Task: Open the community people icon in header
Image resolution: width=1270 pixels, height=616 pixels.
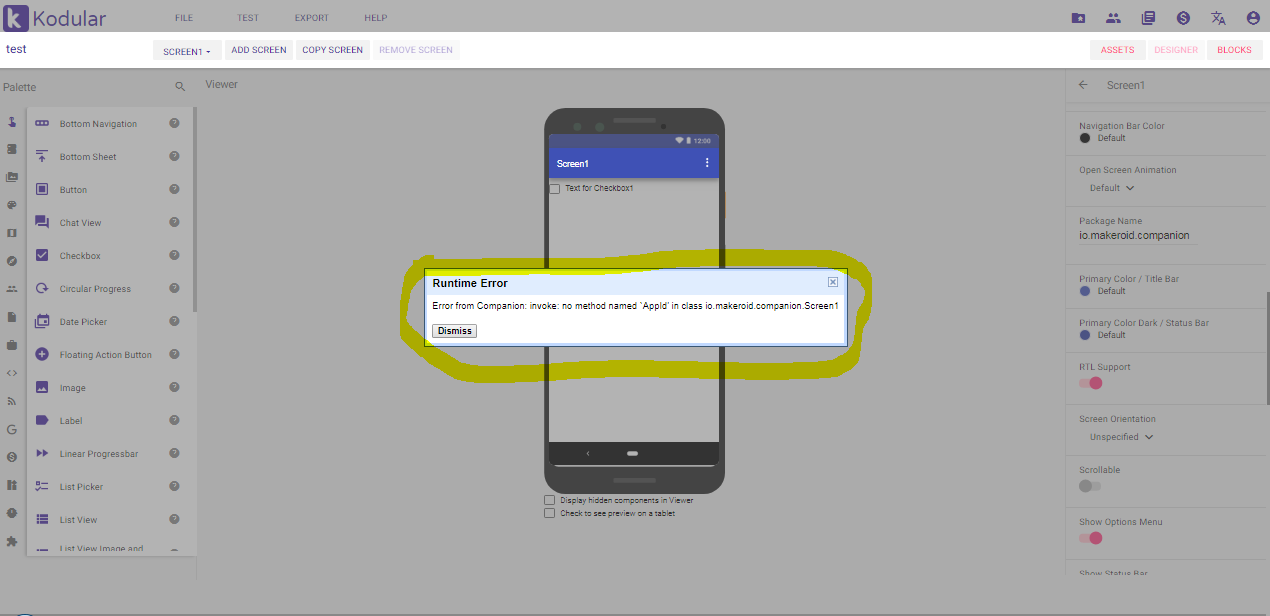Action: coord(1113,18)
